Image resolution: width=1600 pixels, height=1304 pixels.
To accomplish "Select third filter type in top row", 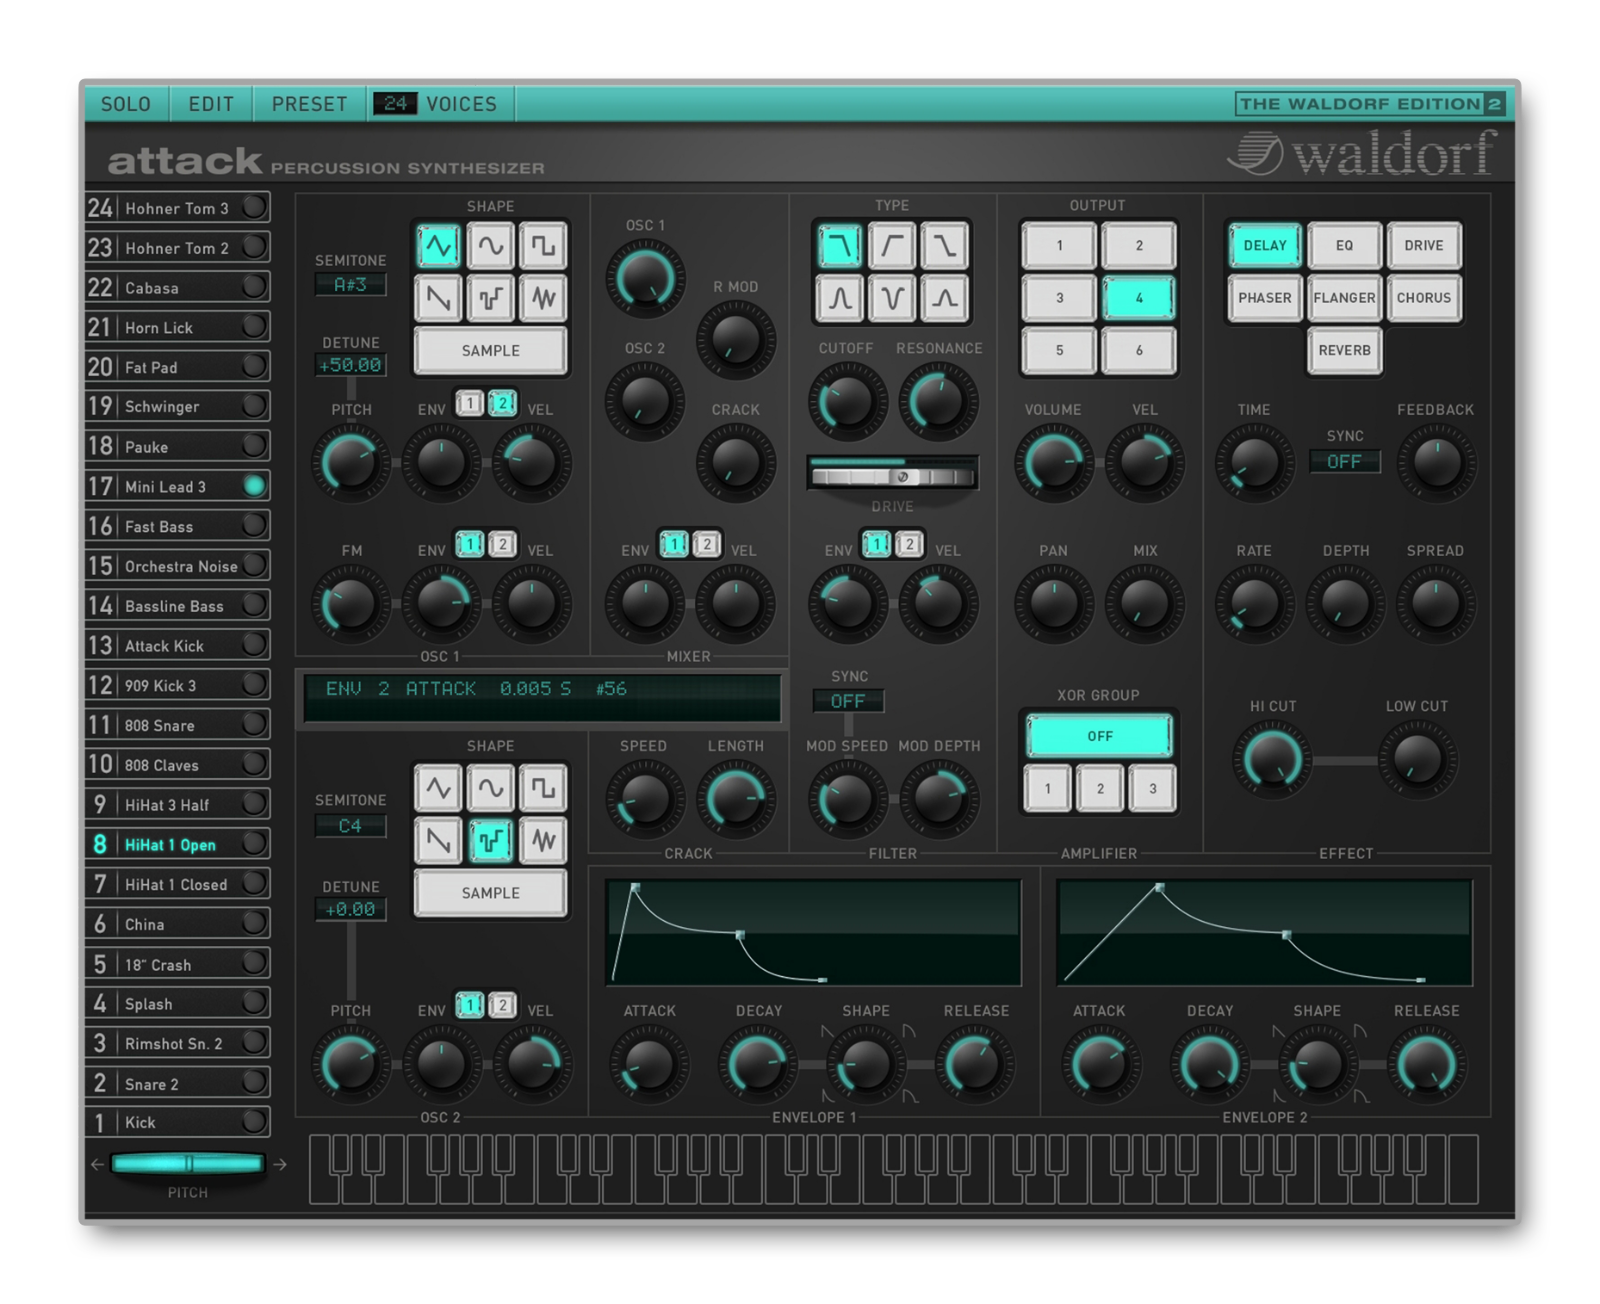I will point(943,246).
